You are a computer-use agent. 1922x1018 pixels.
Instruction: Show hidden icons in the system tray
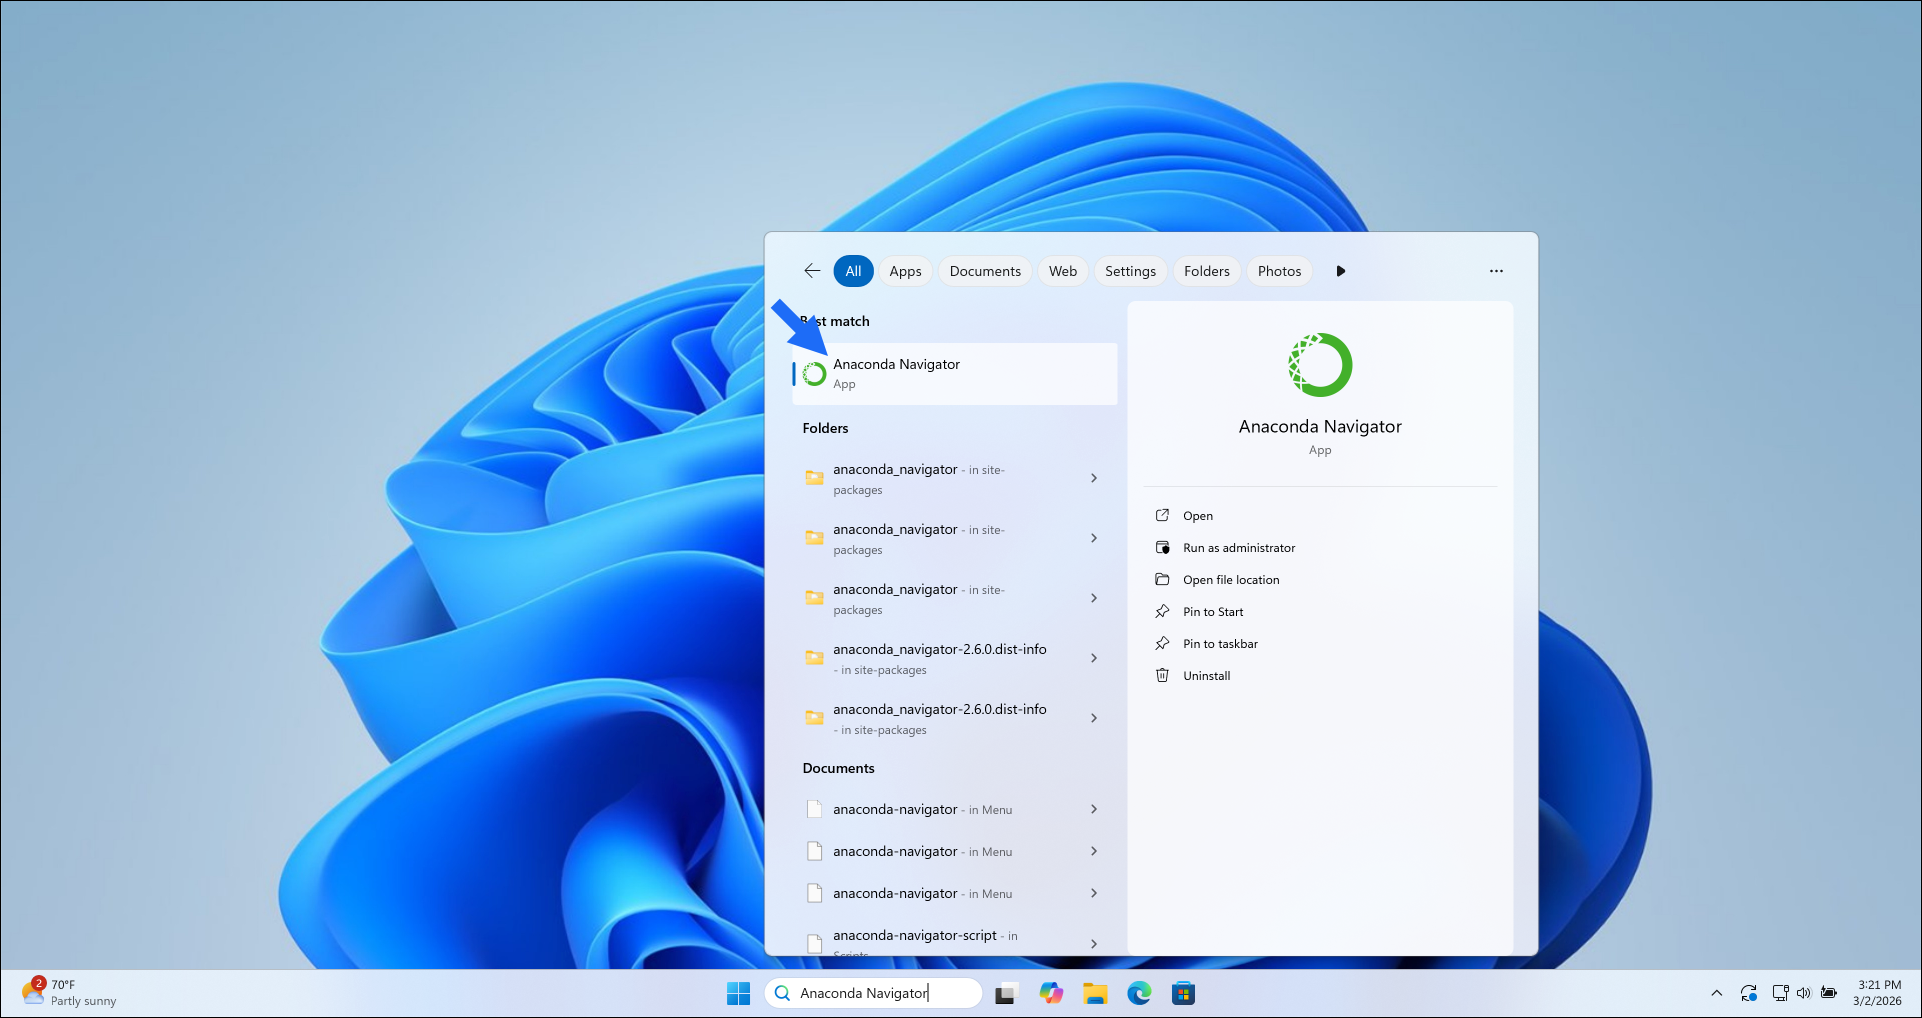1716,992
